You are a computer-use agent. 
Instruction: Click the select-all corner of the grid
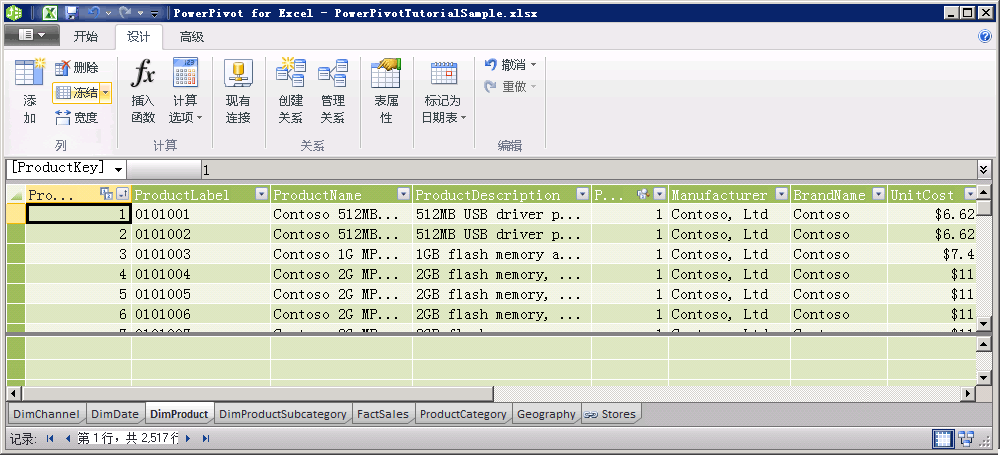pos(16,195)
